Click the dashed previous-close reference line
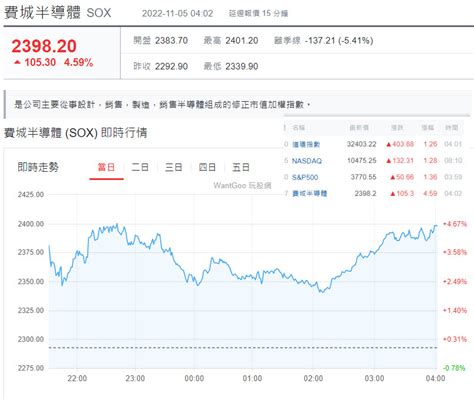 tap(243, 348)
